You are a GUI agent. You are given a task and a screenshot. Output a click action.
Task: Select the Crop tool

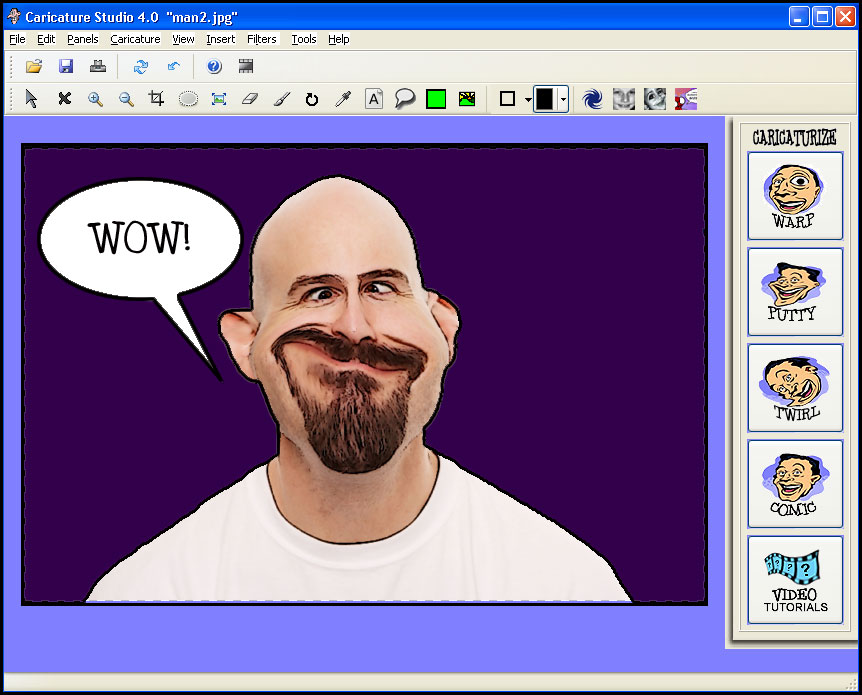pos(157,99)
